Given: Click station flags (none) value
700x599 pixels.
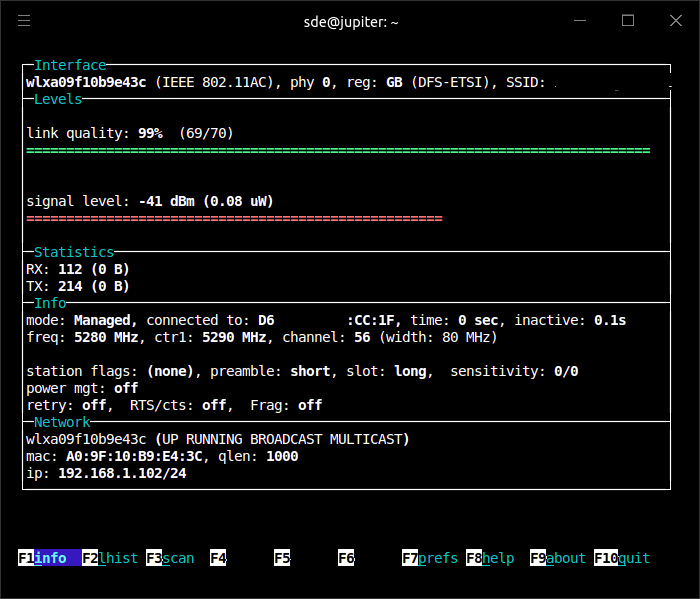Looking at the screenshot, I should coord(170,371).
